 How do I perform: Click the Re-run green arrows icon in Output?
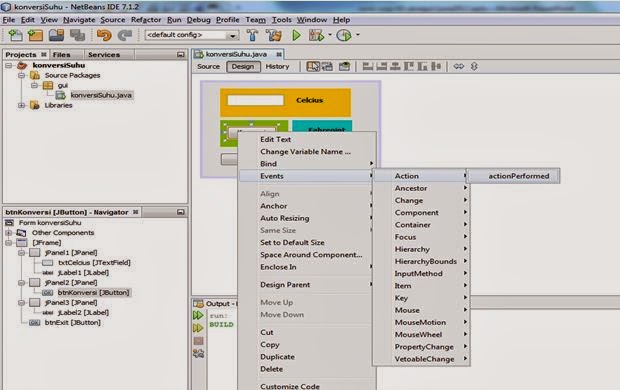(x=198, y=316)
